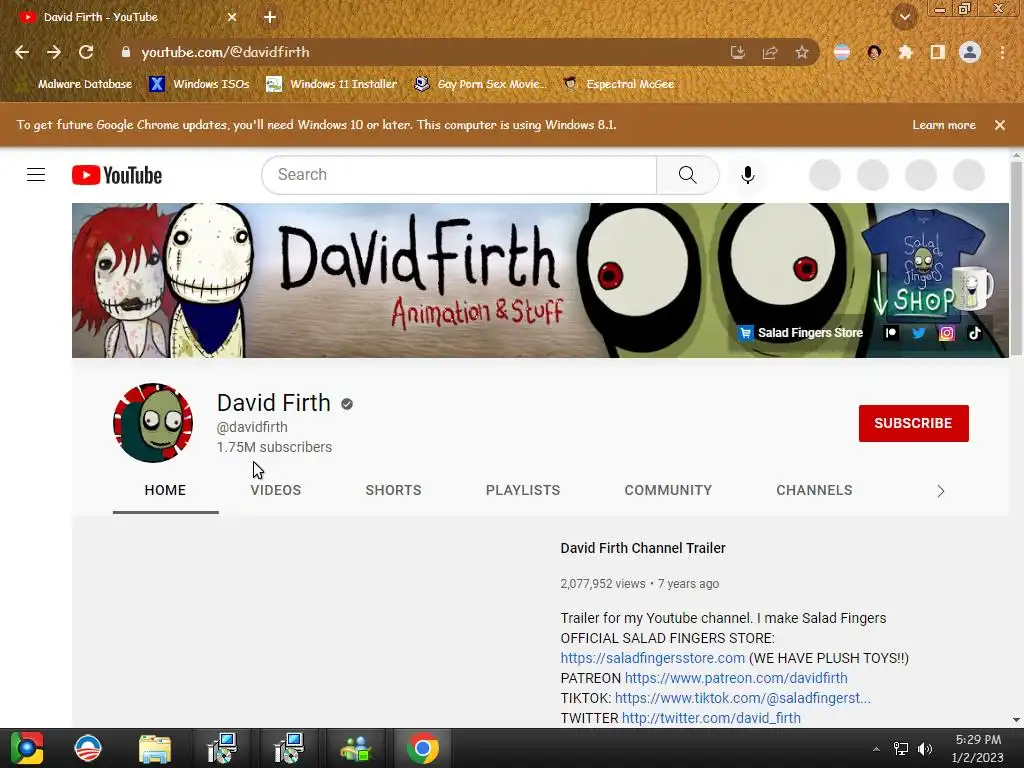Open Malware Database bookmark
The image size is (1024, 768).
(x=76, y=84)
